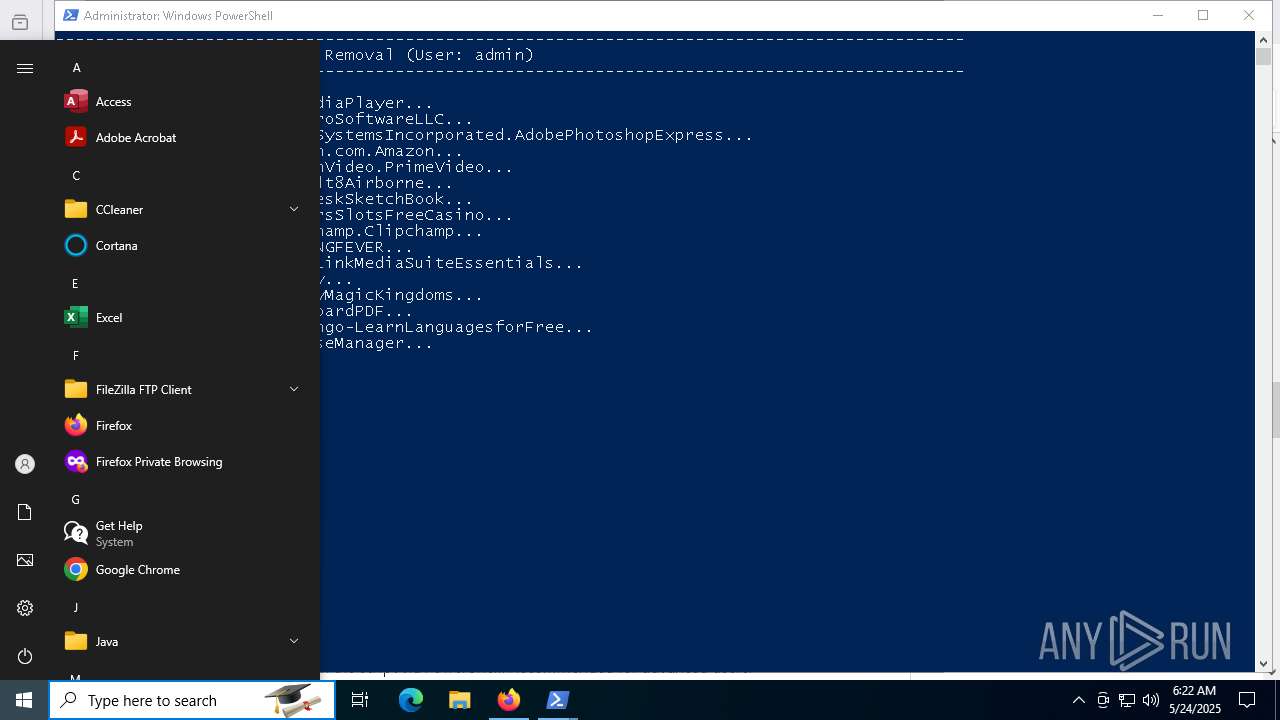Click the Power button icon

[25, 656]
